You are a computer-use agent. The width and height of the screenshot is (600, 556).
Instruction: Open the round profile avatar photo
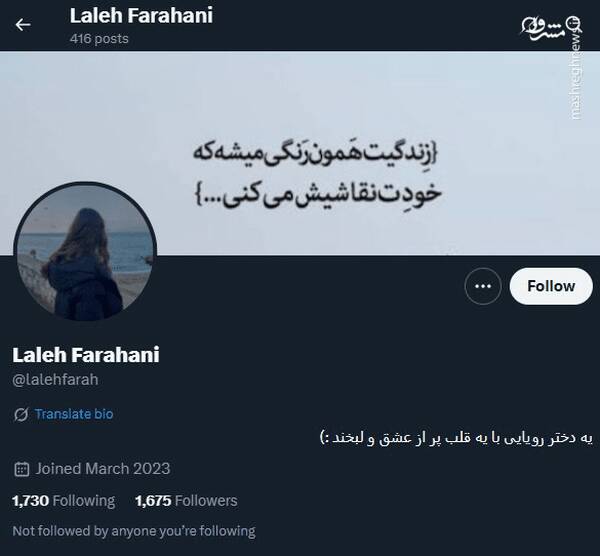coord(85,251)
